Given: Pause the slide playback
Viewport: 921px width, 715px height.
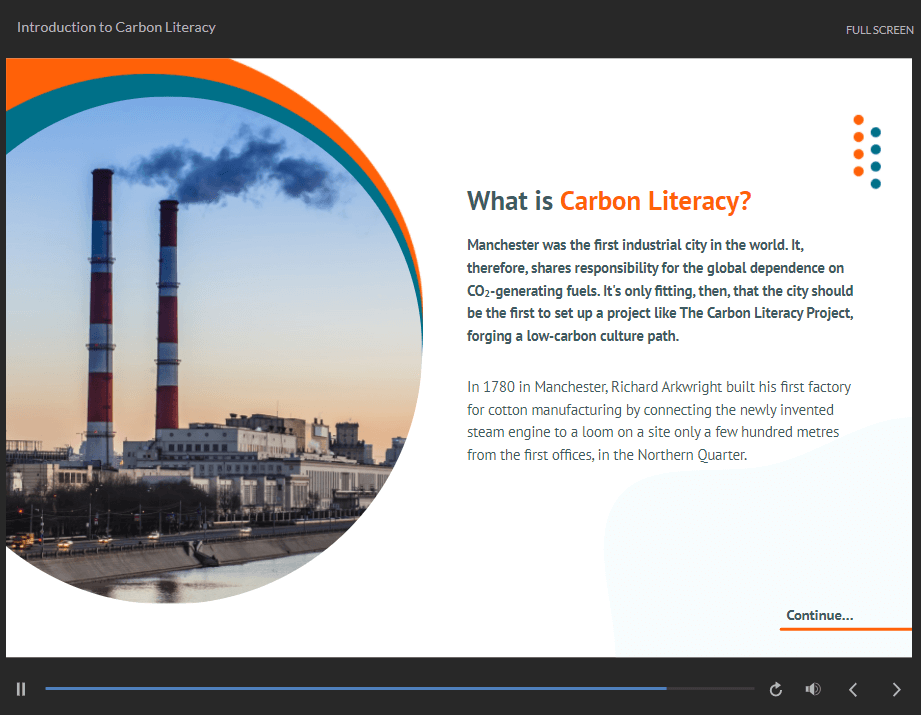Looking at the screenshot, I should tap(21, 689).
